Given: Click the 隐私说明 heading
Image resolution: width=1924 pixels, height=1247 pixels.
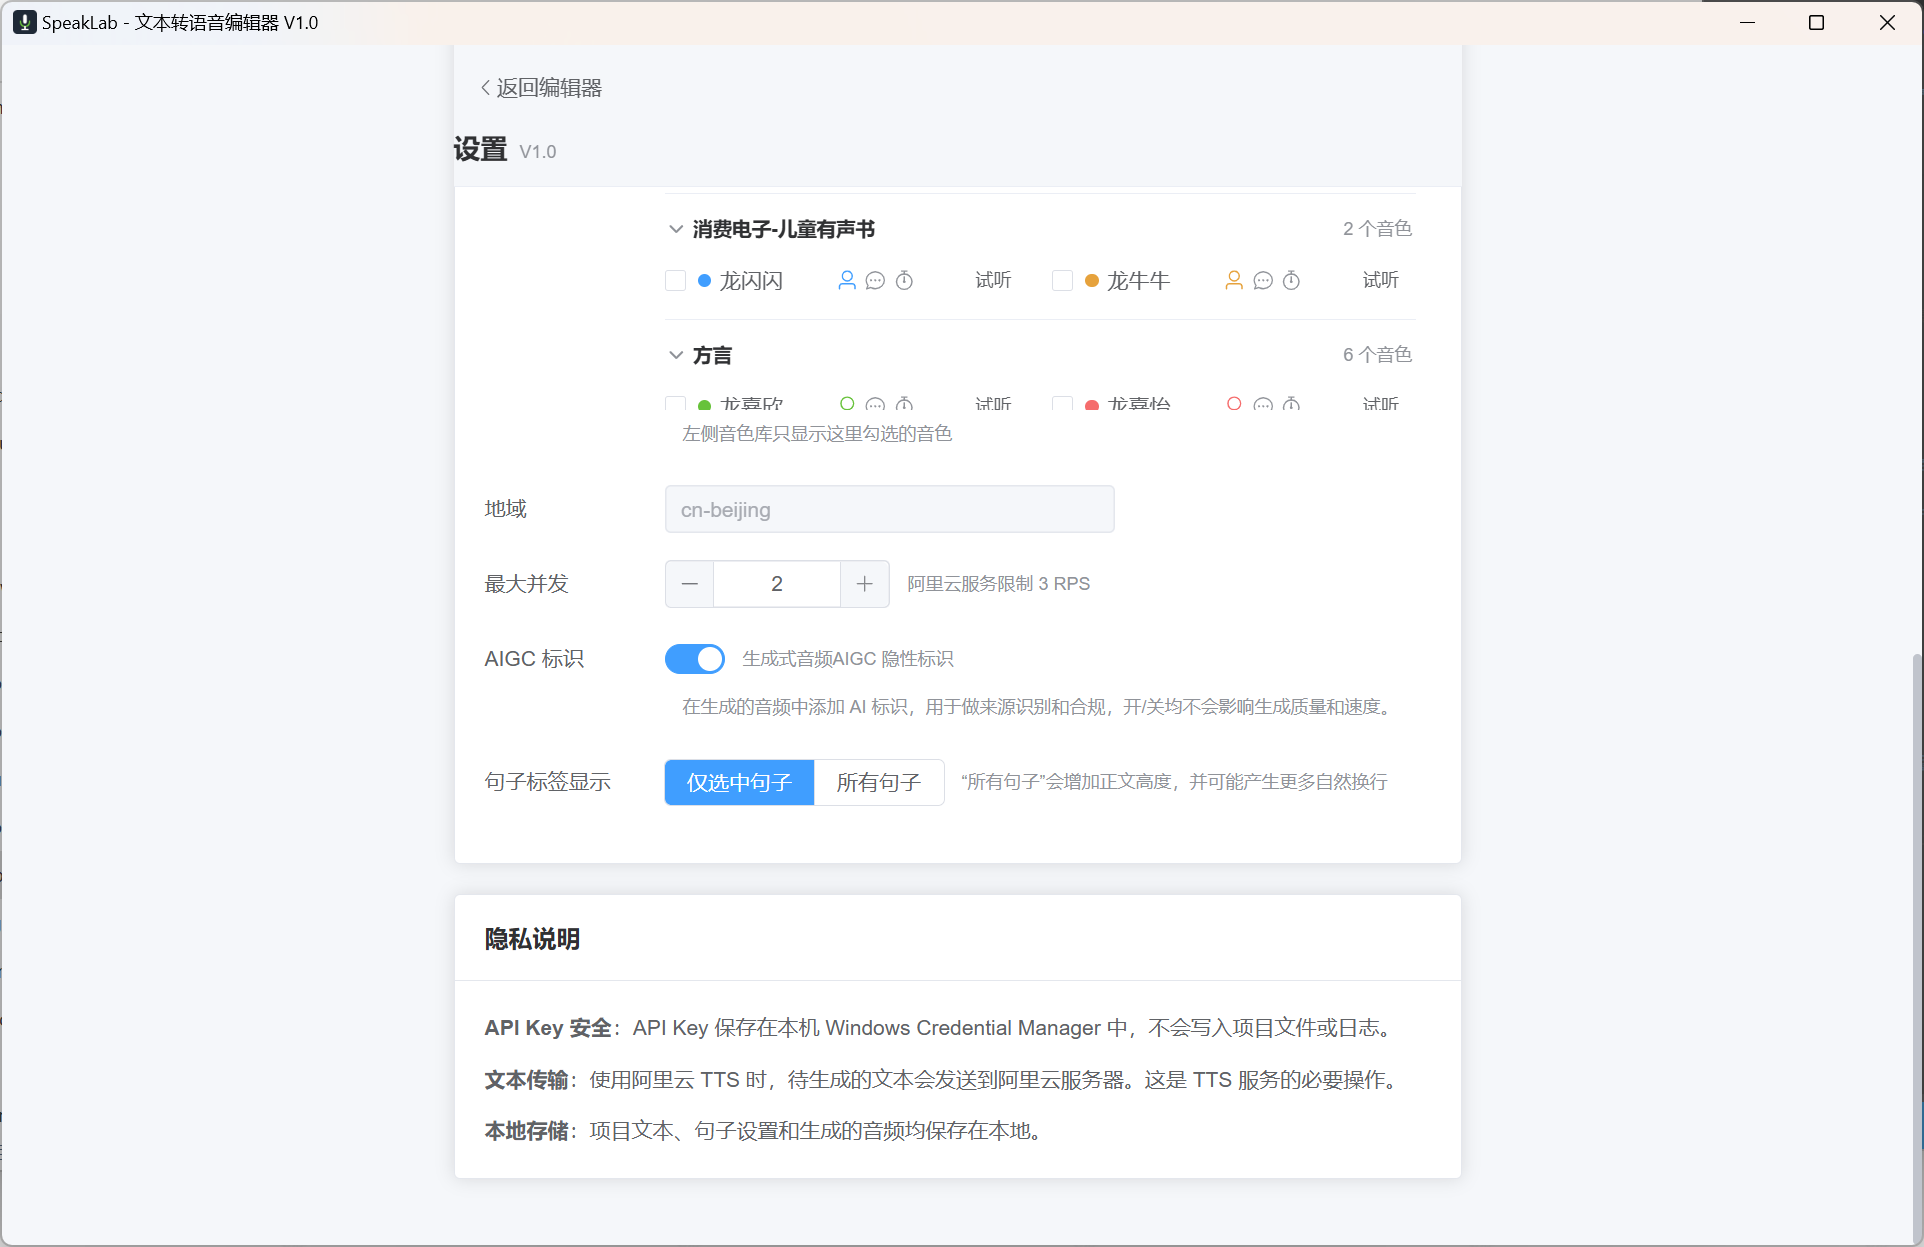Looking at the screenshot, I should point(532,939).
